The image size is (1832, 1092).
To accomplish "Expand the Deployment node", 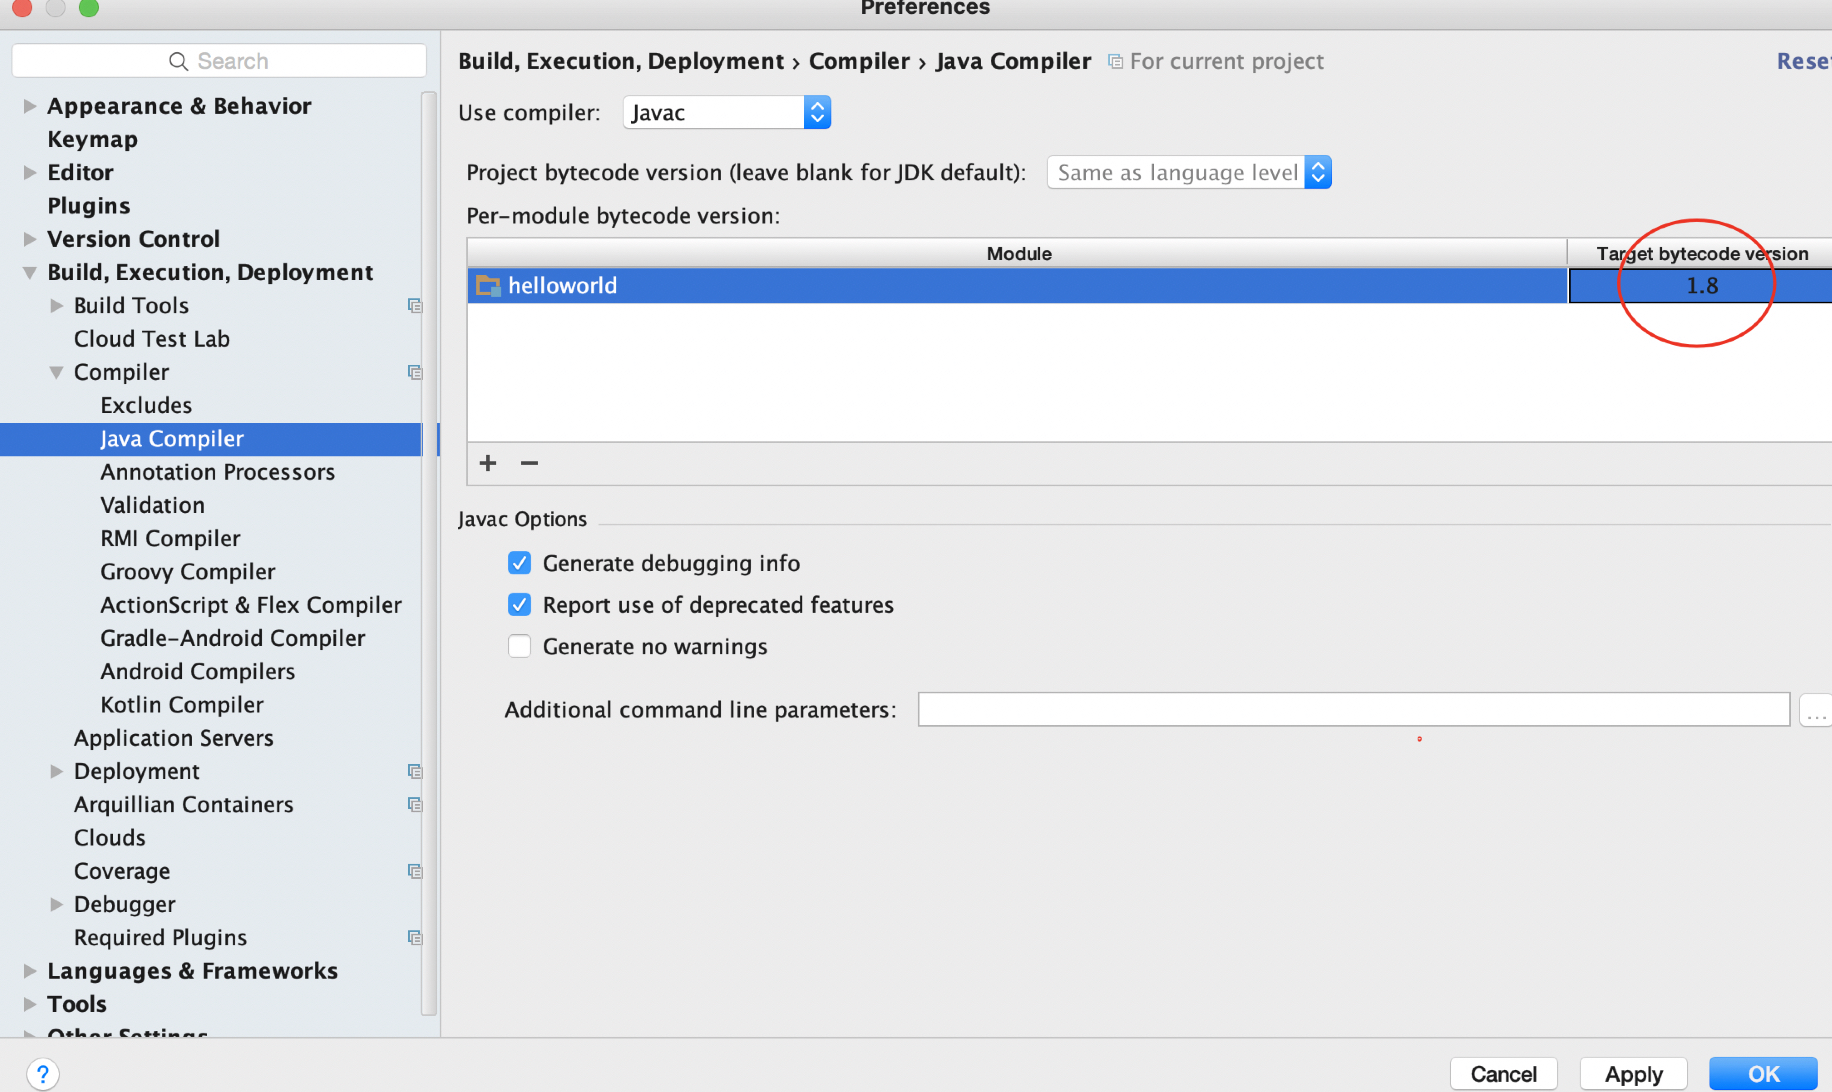I will 57,771.
